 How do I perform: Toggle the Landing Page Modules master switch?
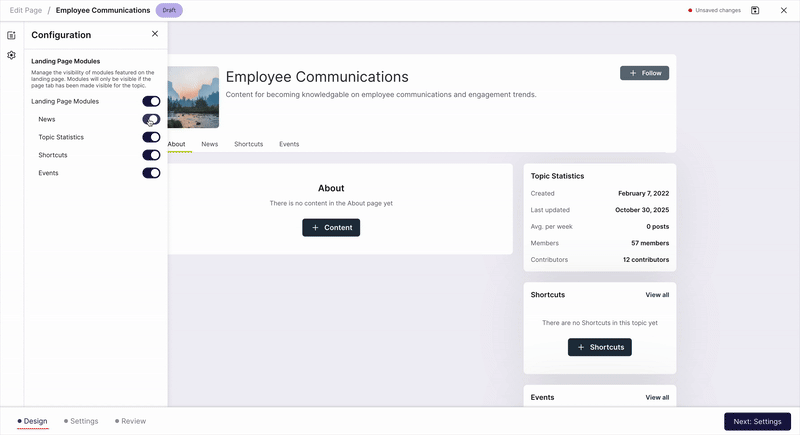click(x=151, y=101)
